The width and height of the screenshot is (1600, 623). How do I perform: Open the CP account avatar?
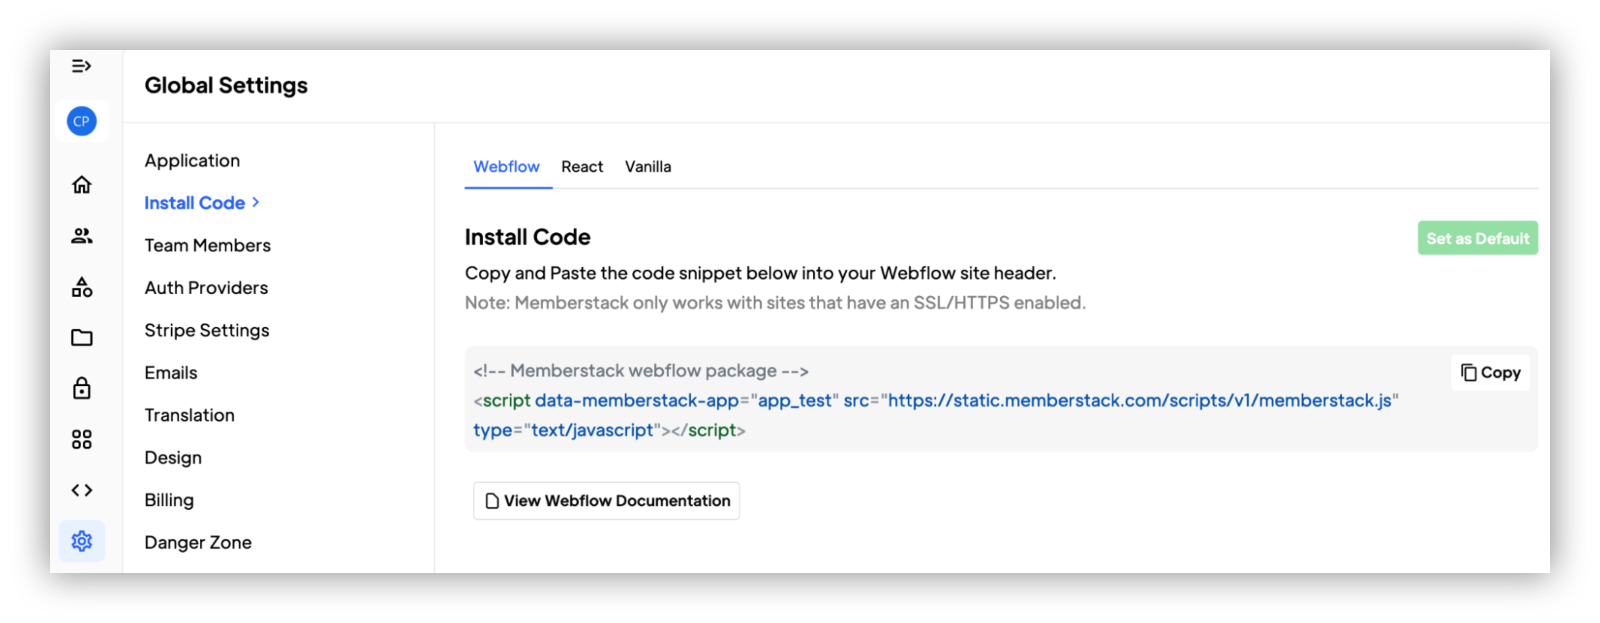[x=81, y=121]
